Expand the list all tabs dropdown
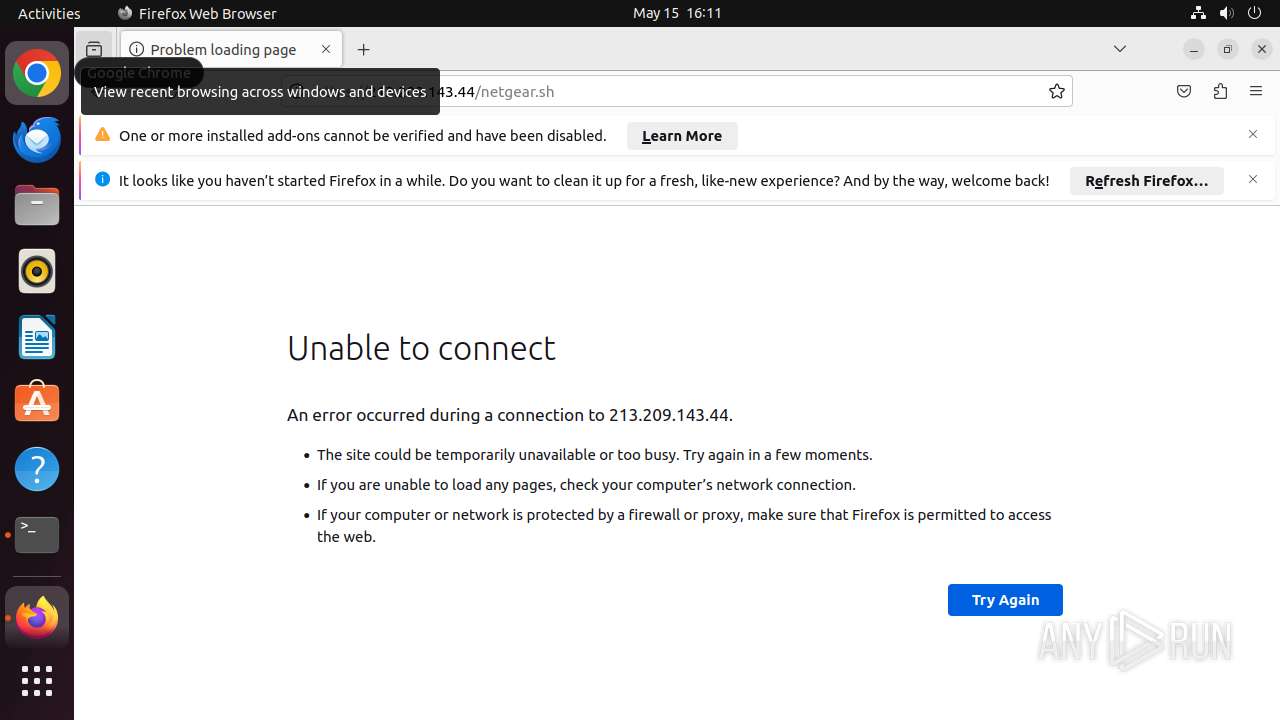 [x=1120, y=49]
